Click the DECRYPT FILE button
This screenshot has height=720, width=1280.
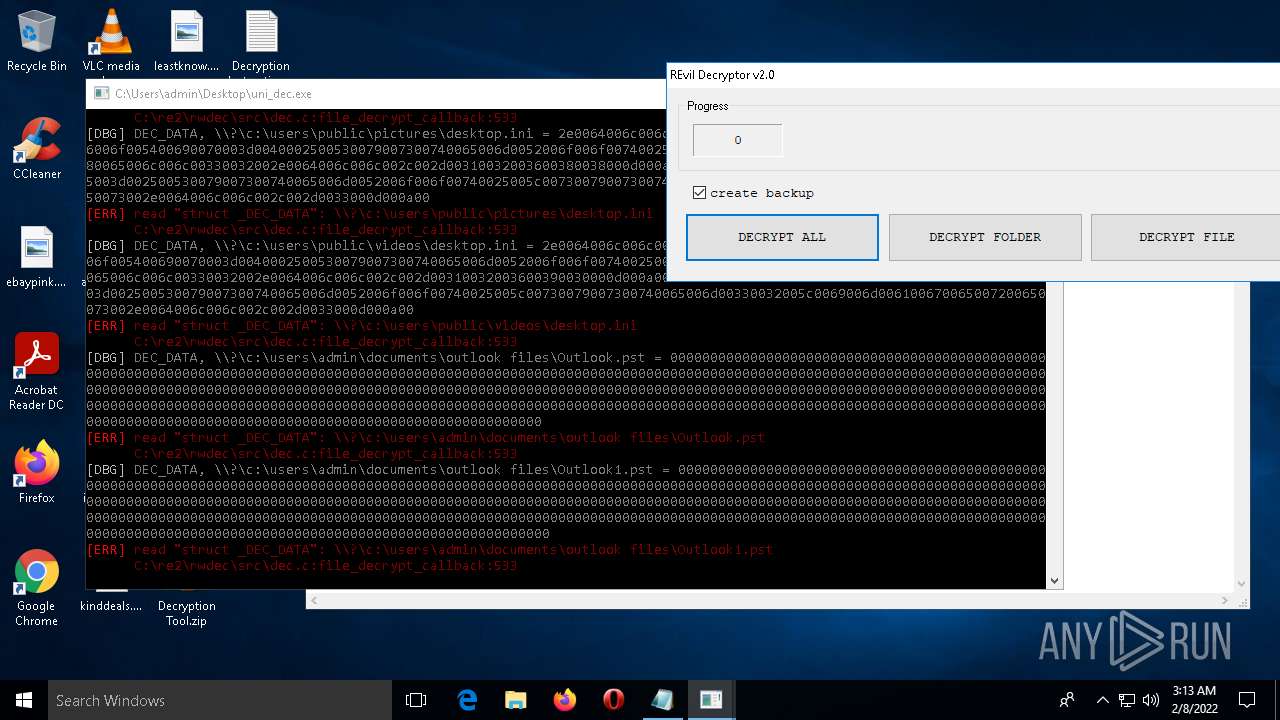click(1185, 237)
